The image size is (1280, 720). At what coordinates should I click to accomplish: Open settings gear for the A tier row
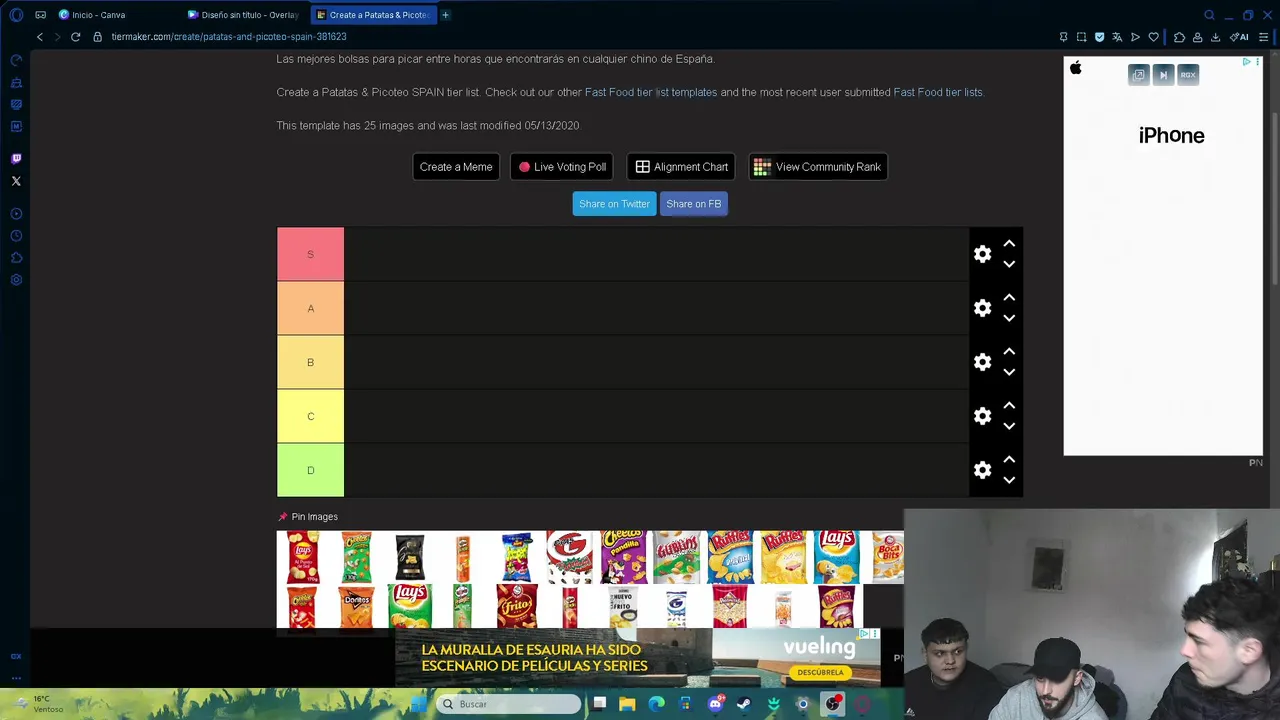(x=982, y=308)
